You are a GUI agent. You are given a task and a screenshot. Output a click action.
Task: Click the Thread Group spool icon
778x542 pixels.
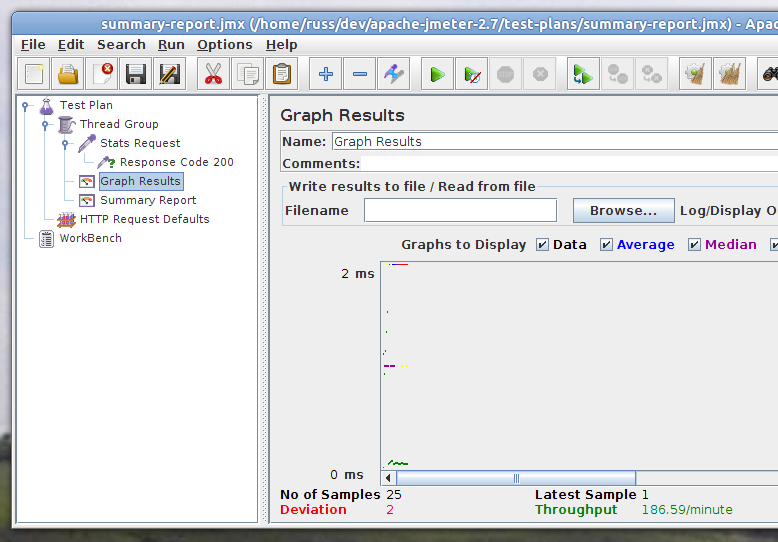tap(66, 125)
